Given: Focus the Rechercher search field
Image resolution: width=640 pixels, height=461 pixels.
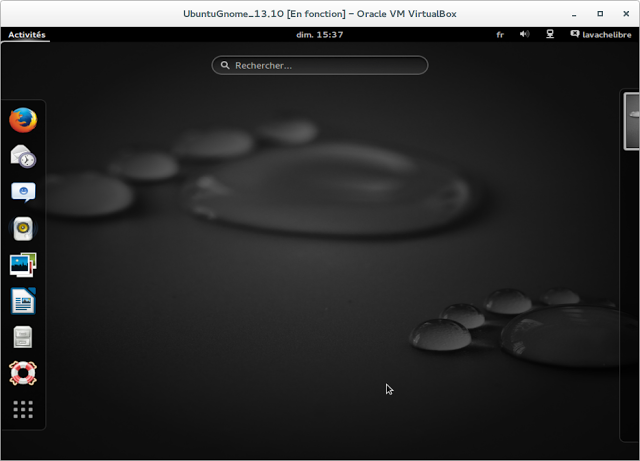Looking at the screenshot, I should tap(320, 65).
